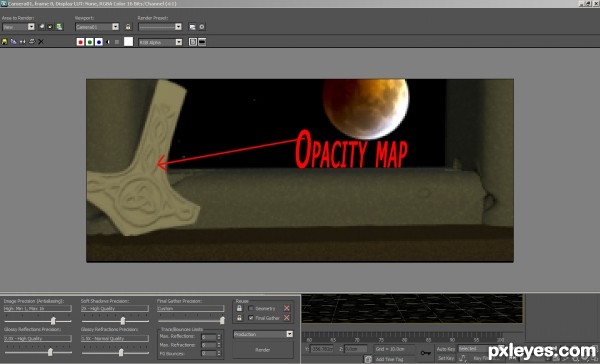Open the Viewport dropdown showing Camera01

tap(97, 27)
